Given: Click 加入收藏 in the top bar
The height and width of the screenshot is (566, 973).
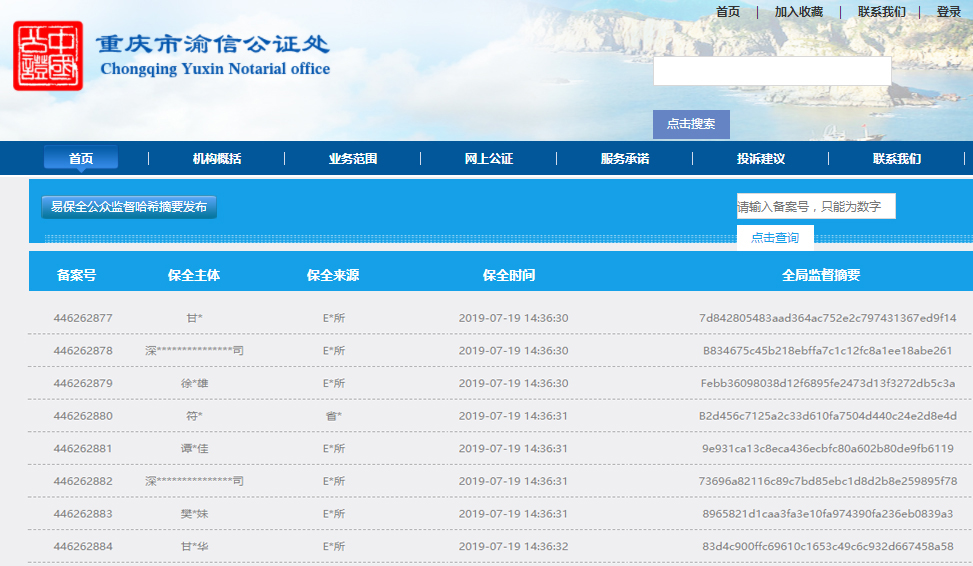Looking at the screenshot, I should (799, 12).
